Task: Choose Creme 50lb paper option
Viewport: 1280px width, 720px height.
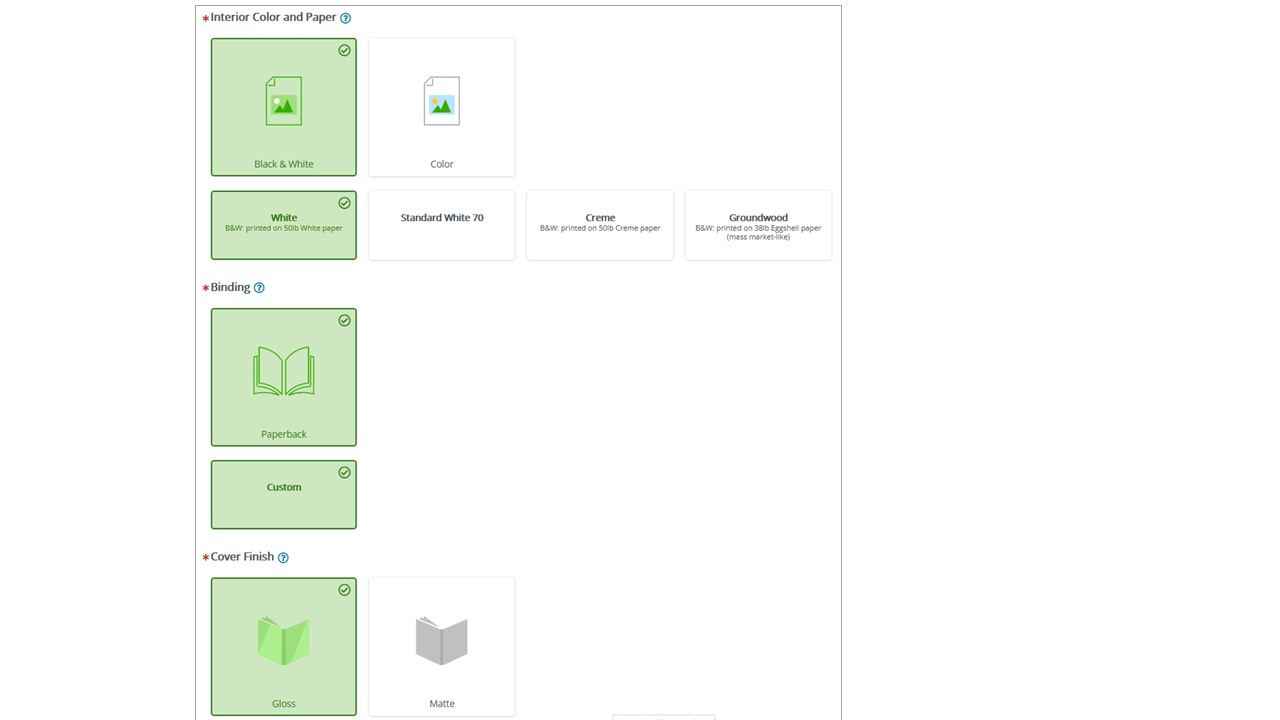Action: tap(600, 223)
